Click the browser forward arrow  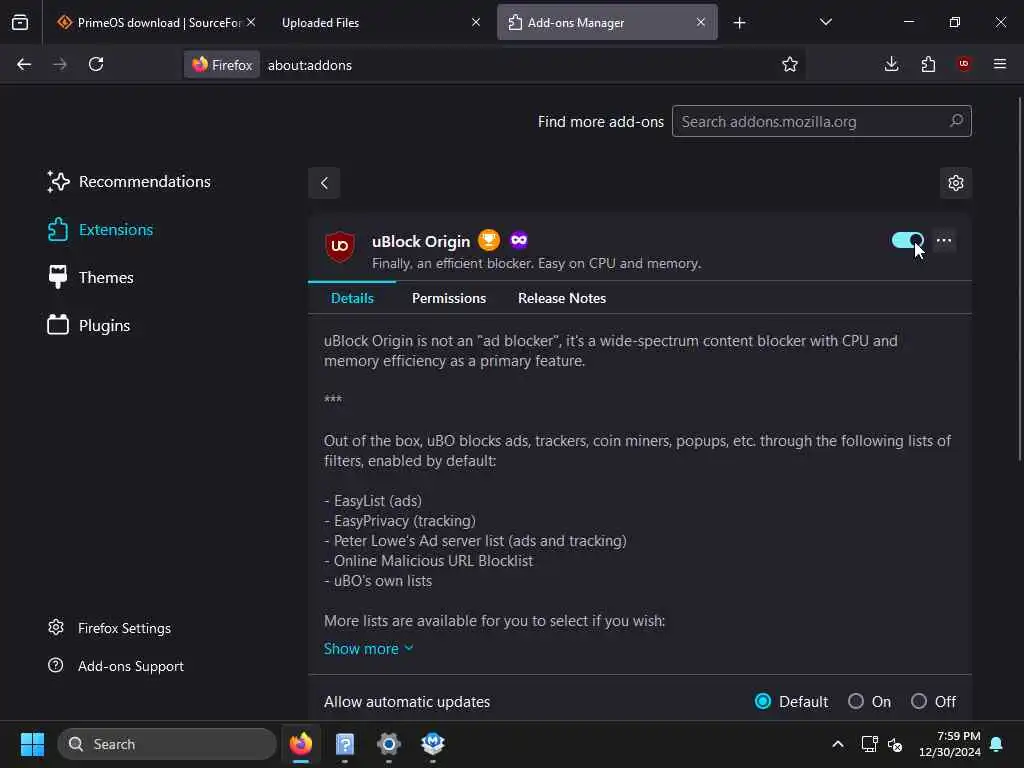(x=60, y=64)
